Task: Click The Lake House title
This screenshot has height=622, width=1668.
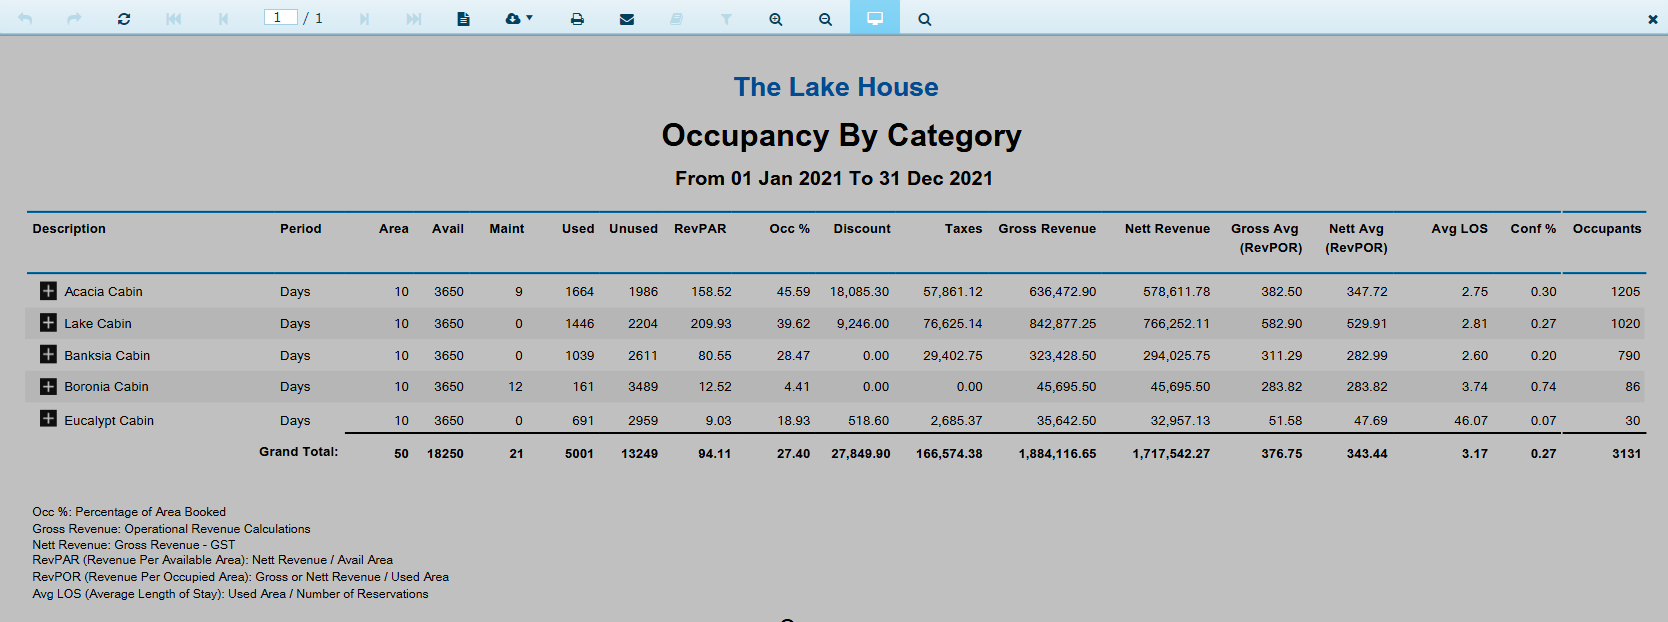Action: pos(836,87)
